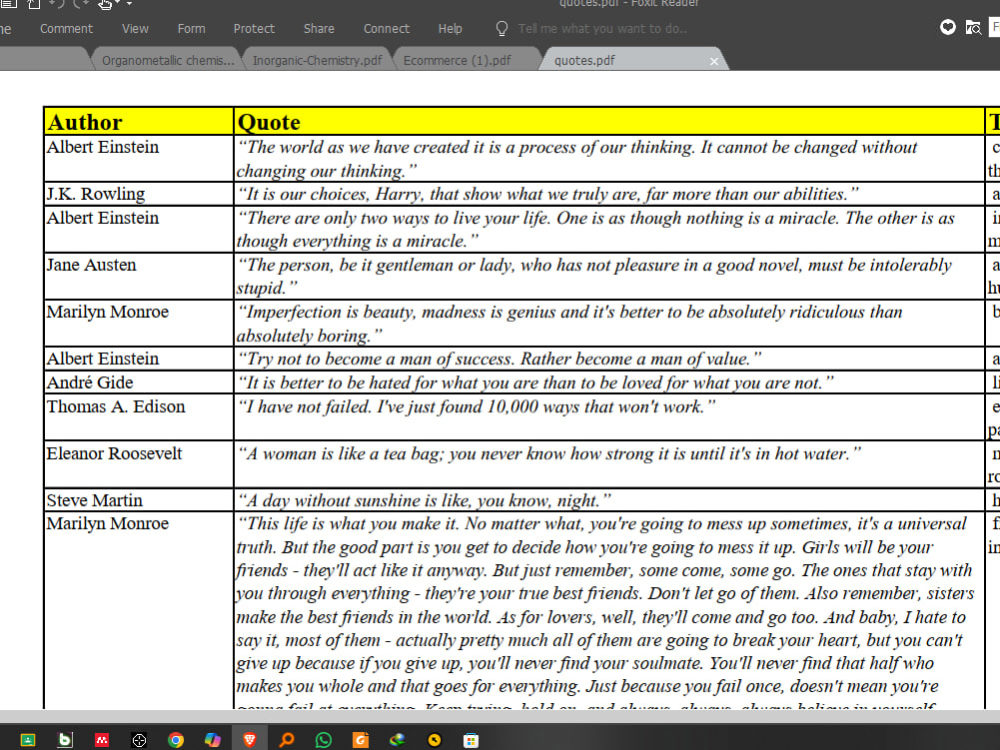The image size is (1000, 750).
Task: Open Google Chrome from the taskbar
Action: pos(176,740)
